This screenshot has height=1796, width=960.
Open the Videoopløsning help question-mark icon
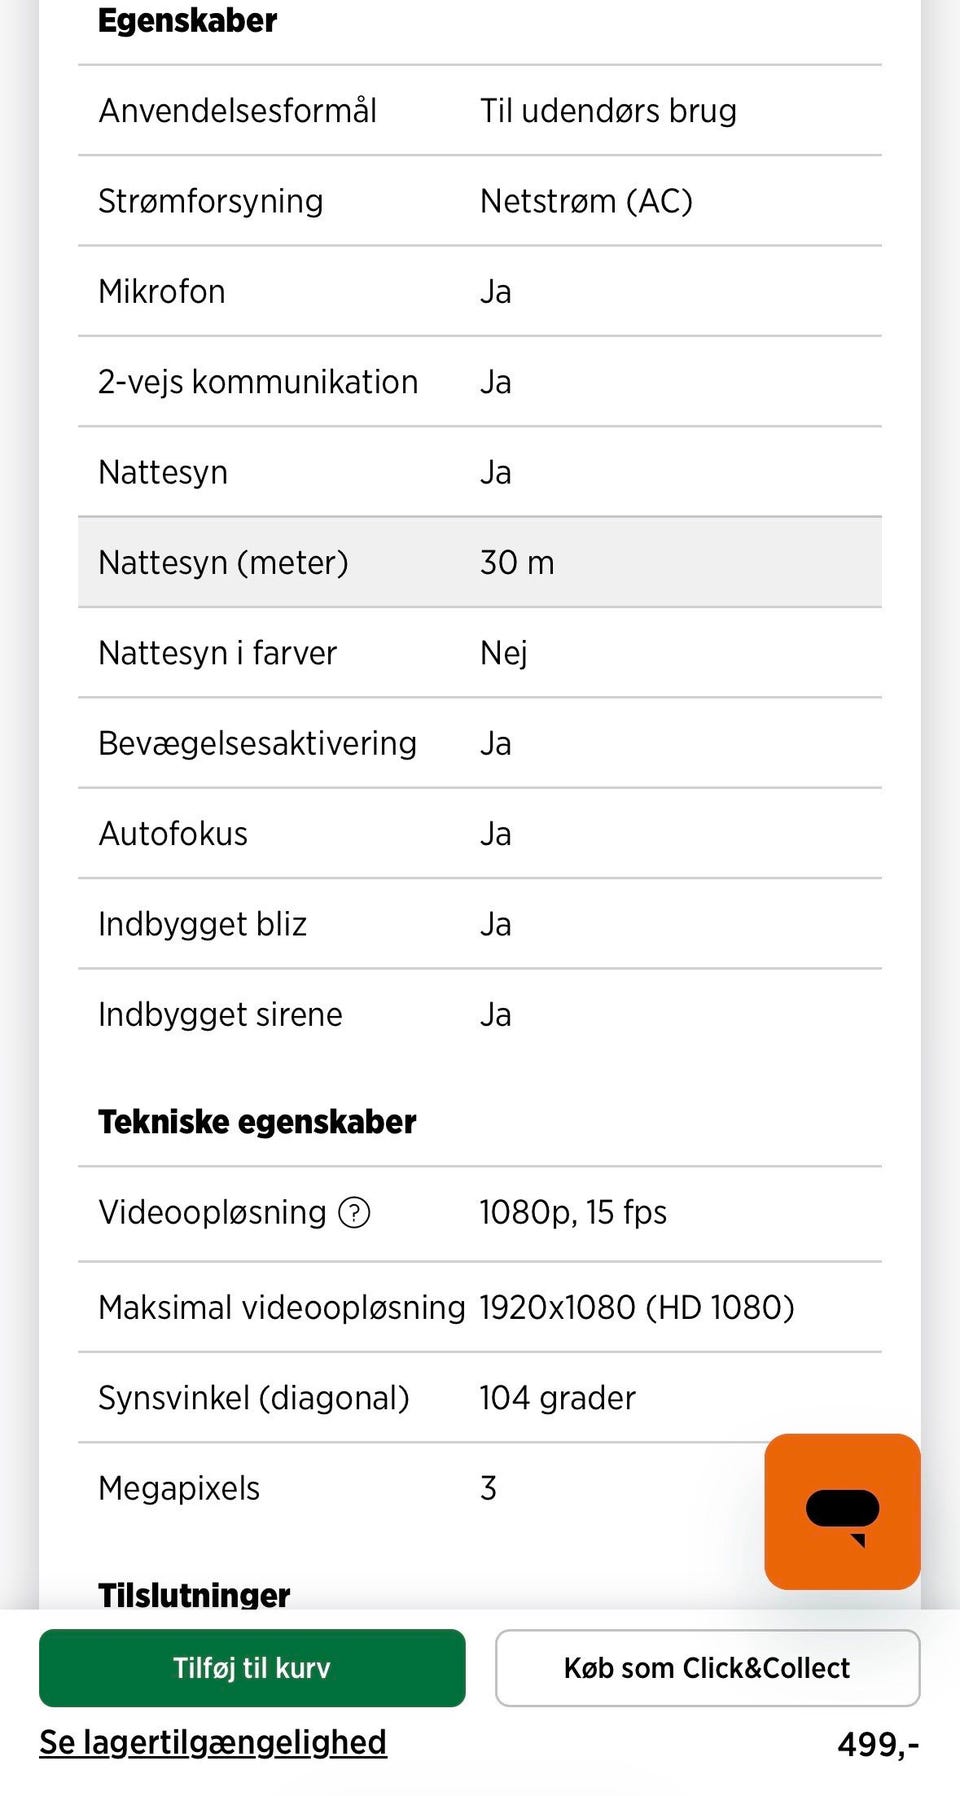(x=354, y=1213)
